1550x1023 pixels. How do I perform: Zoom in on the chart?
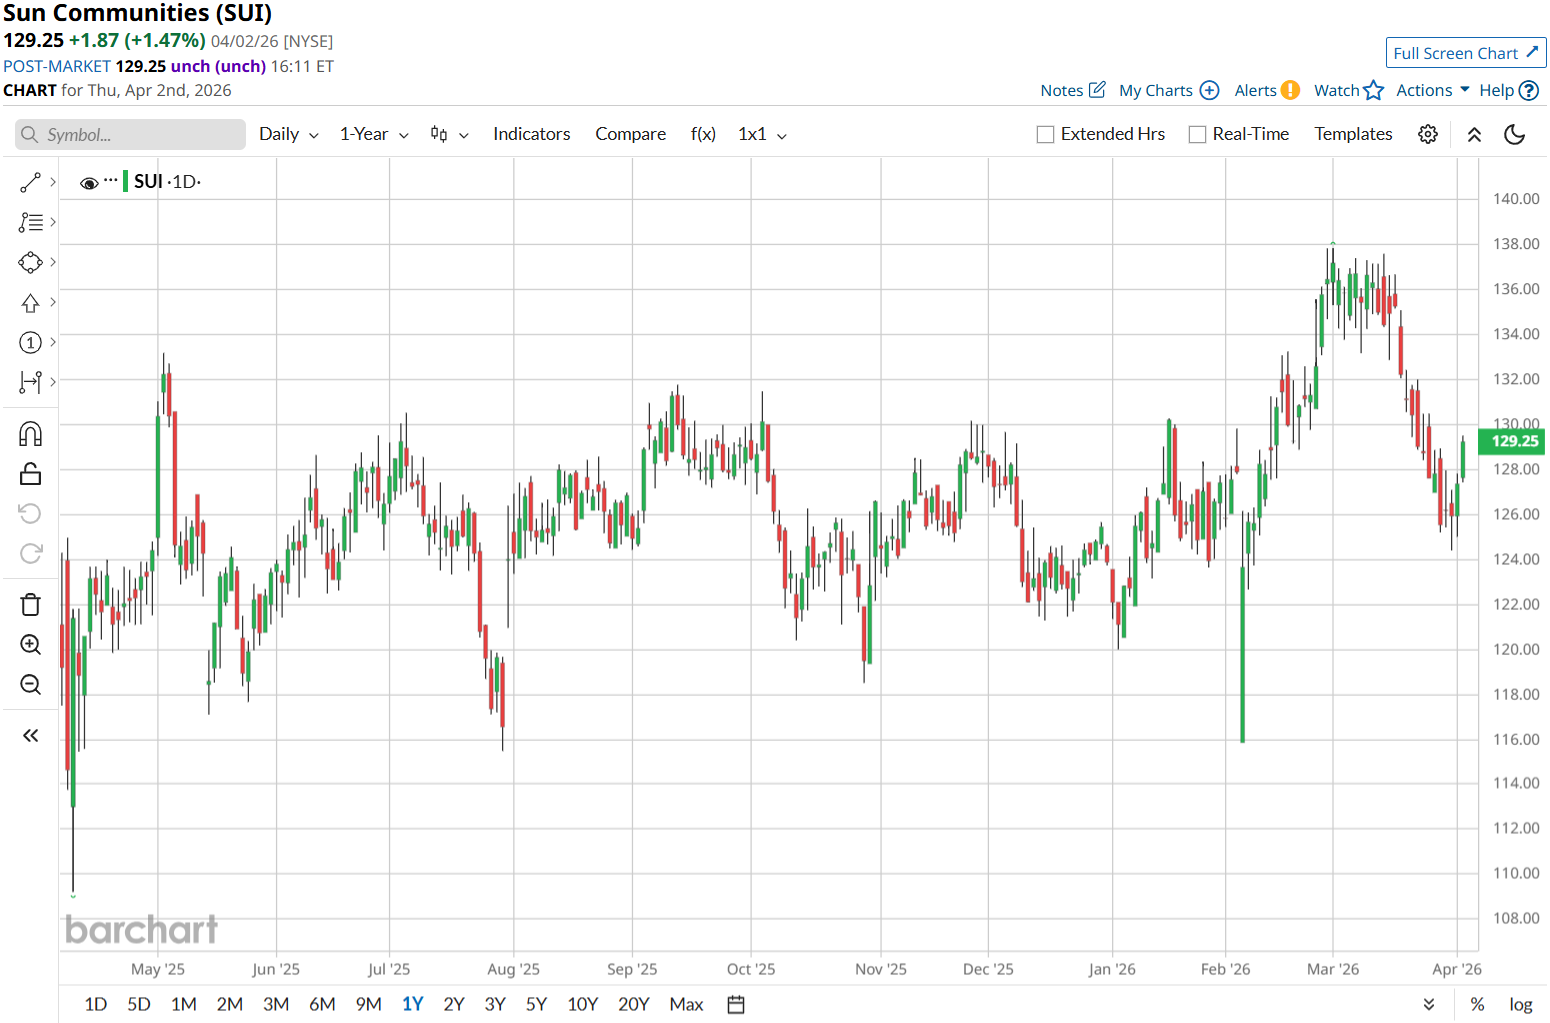tap(30, 645)
